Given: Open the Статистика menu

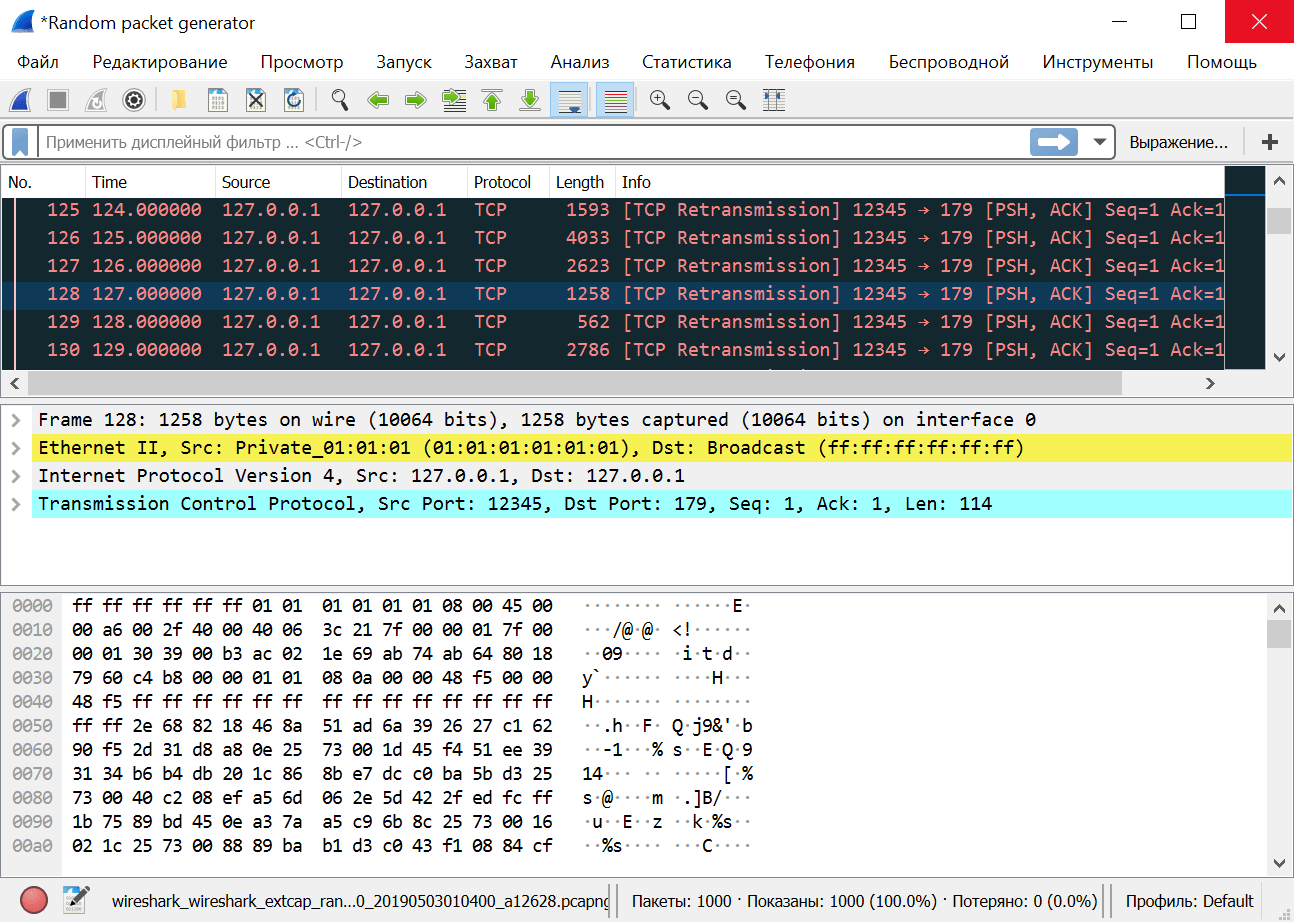Looking at the screenshot, I should [687, 62].
